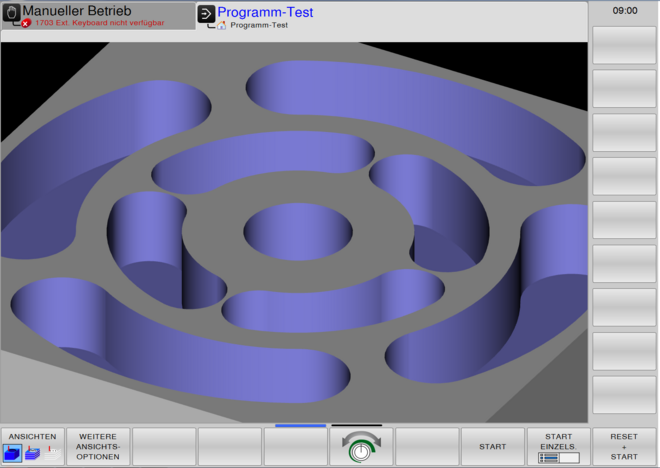This screenshot has height=468, width=660.
Task: Click the small Programm-Test sub-mode icon
Action: tap(221, 25)
